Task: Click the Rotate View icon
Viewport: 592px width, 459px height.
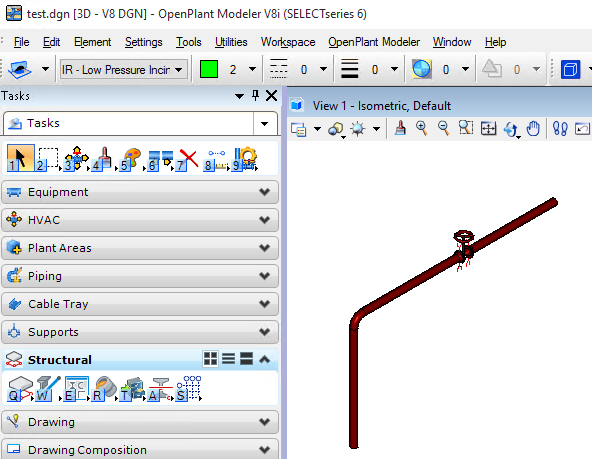Action: point(510,129)
